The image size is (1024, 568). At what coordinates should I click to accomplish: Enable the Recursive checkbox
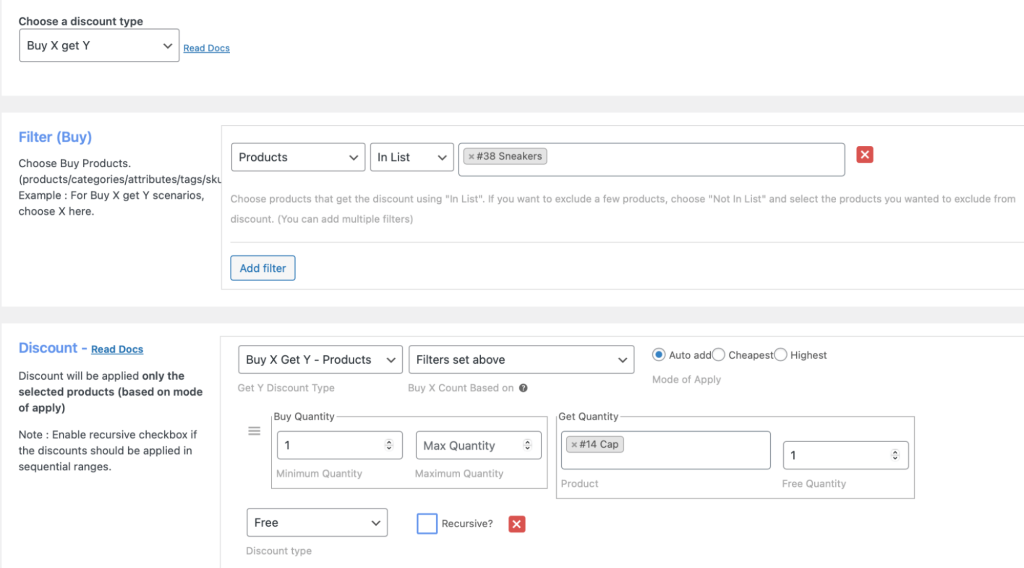click(427, 523)
